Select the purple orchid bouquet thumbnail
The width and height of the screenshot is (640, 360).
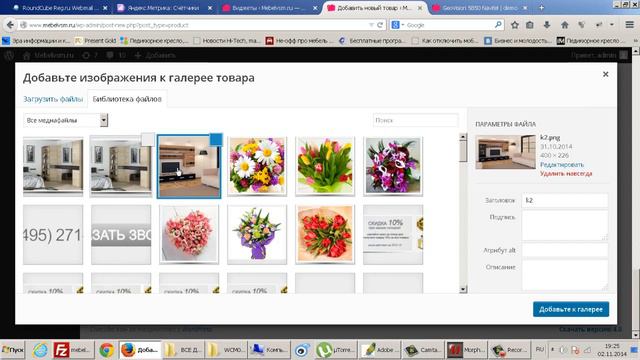click(393, 167)
